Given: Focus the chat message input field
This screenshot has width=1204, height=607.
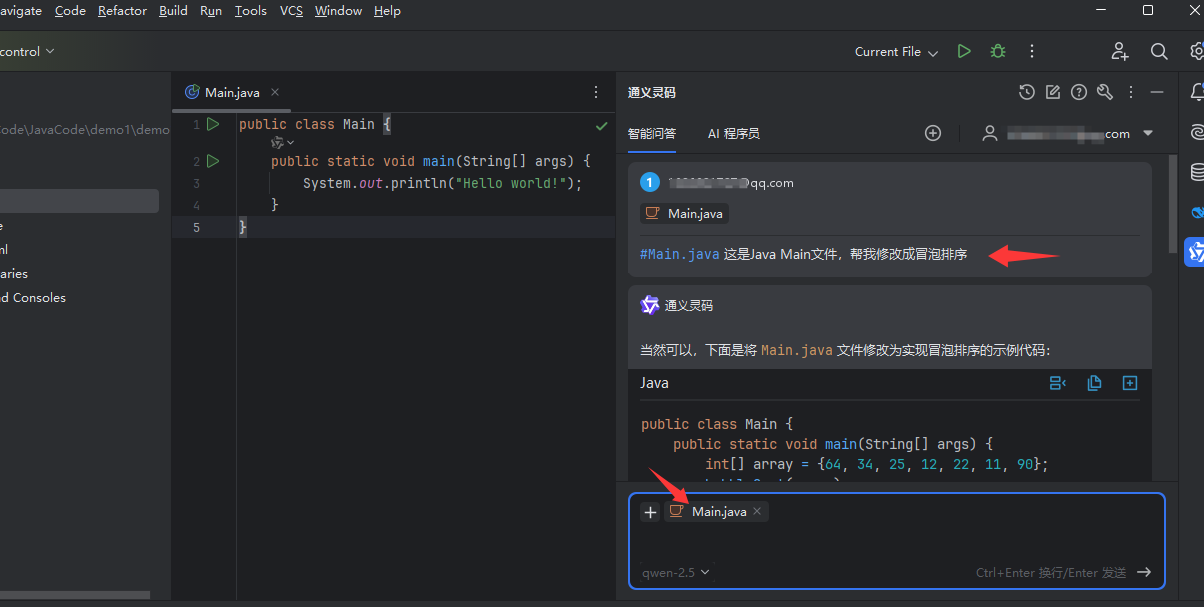Looking at the screenshot, I should pos(897,543).
